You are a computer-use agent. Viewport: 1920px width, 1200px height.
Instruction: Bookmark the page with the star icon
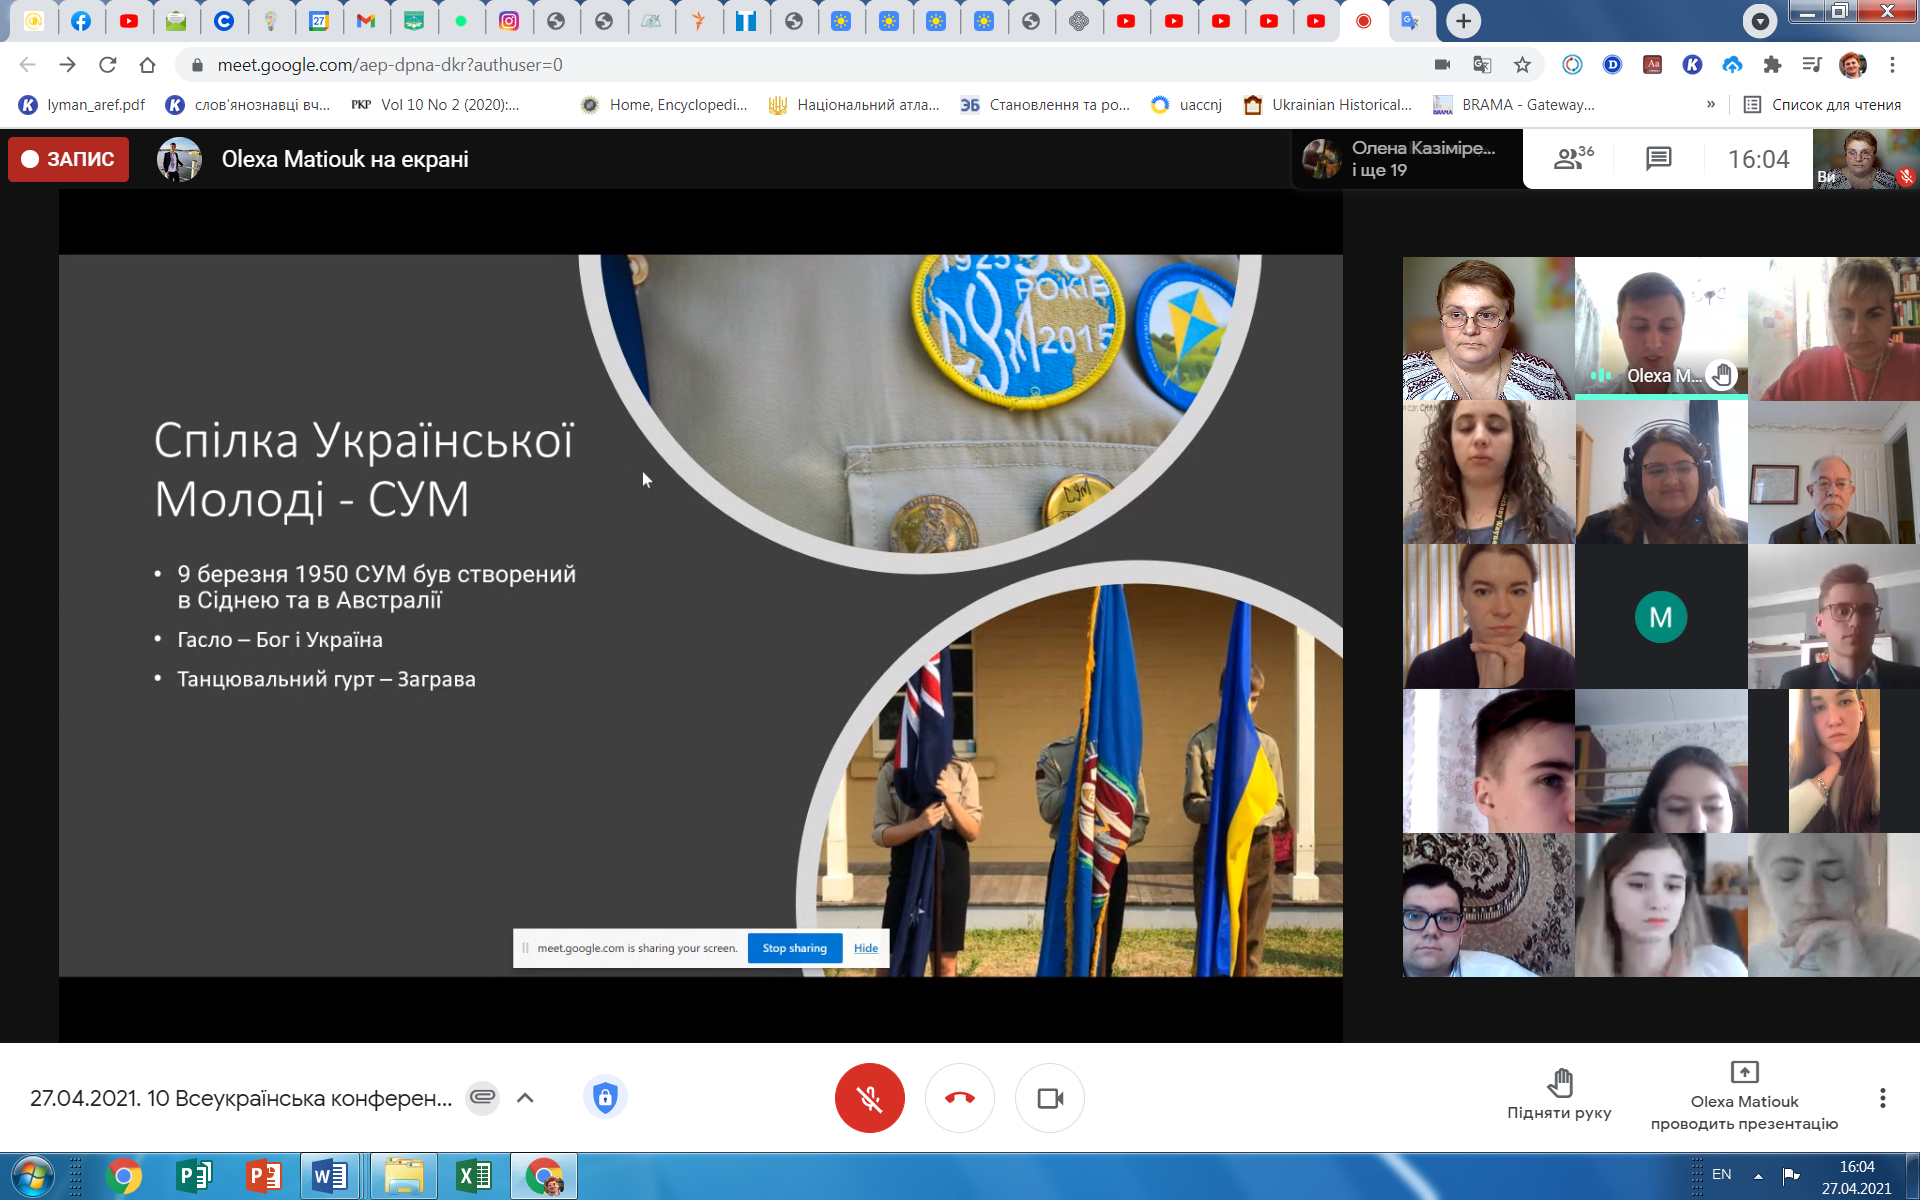(x=1522, y=65)
